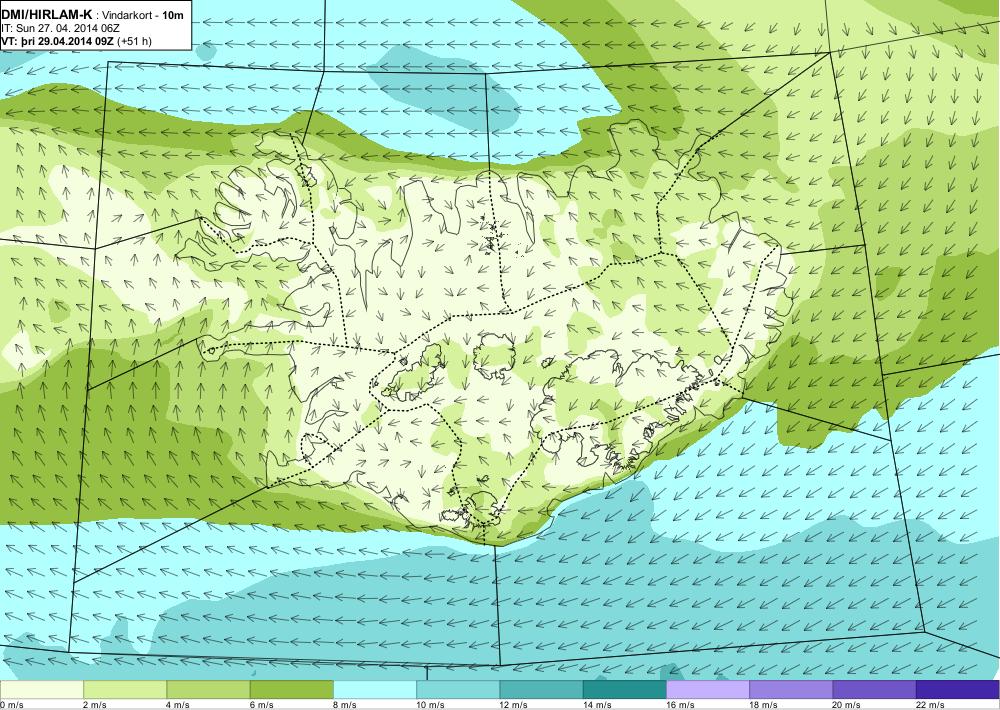Click the pale yellow 0–2 m/s legend swatch

click(41, 690)
